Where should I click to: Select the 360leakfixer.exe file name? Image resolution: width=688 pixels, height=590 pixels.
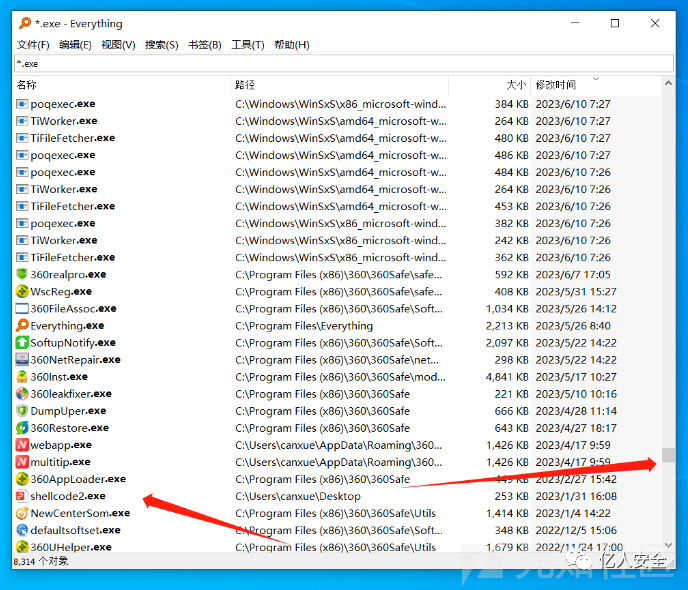pos(71,394)
